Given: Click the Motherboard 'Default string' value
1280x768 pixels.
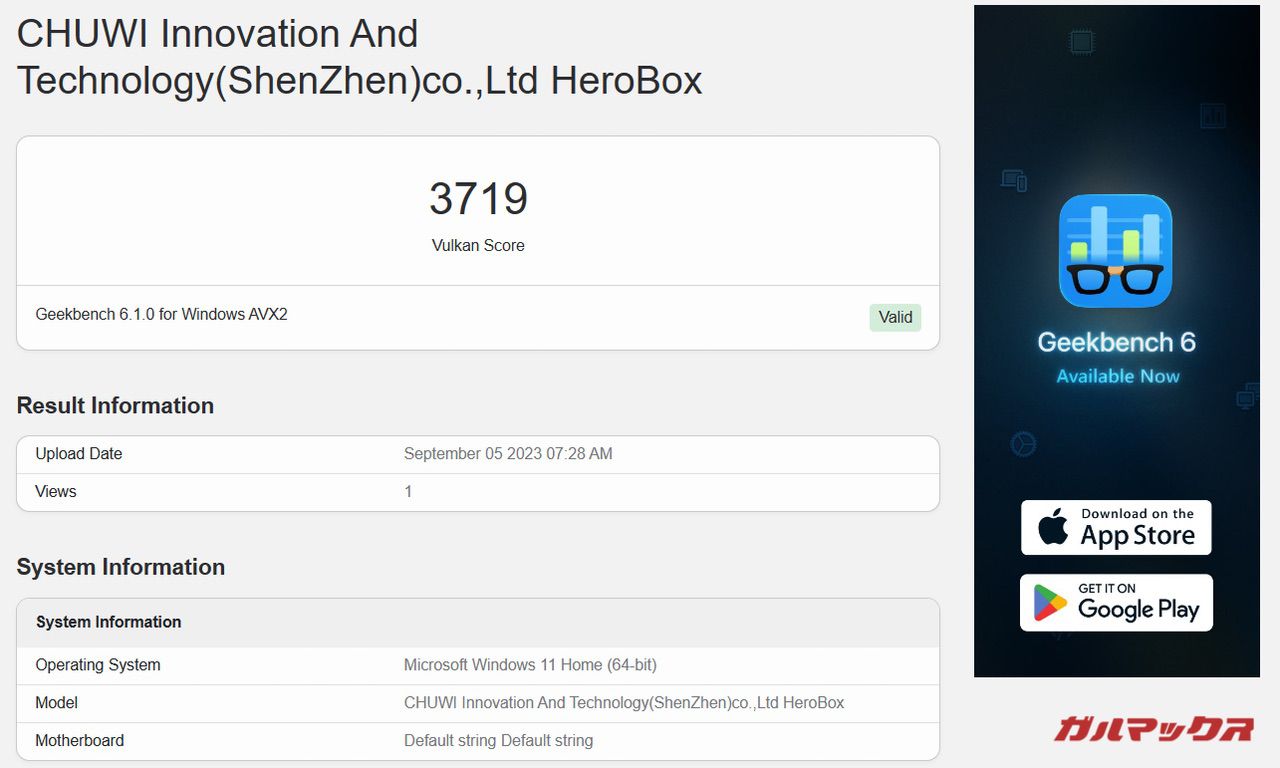Looking at the screenshot, I should coord(498,741).
